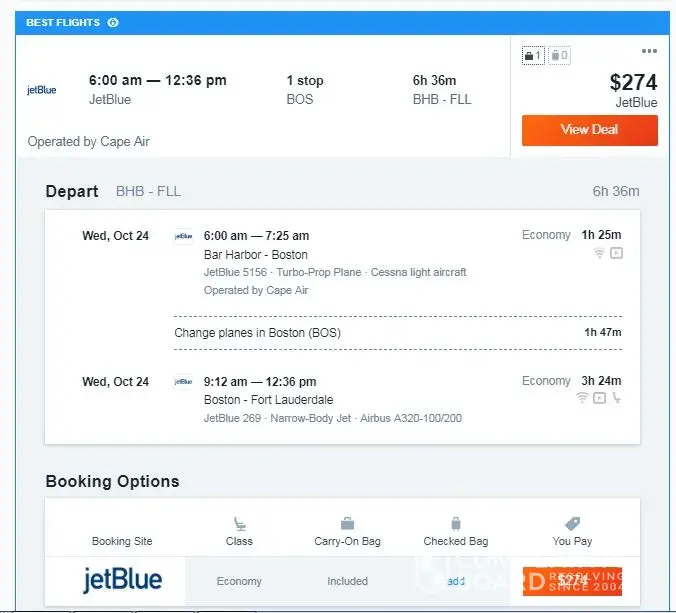This screenshot has height=613, width=676.
Task: Click the You Pay price tag icon
Action: (572, 523)
